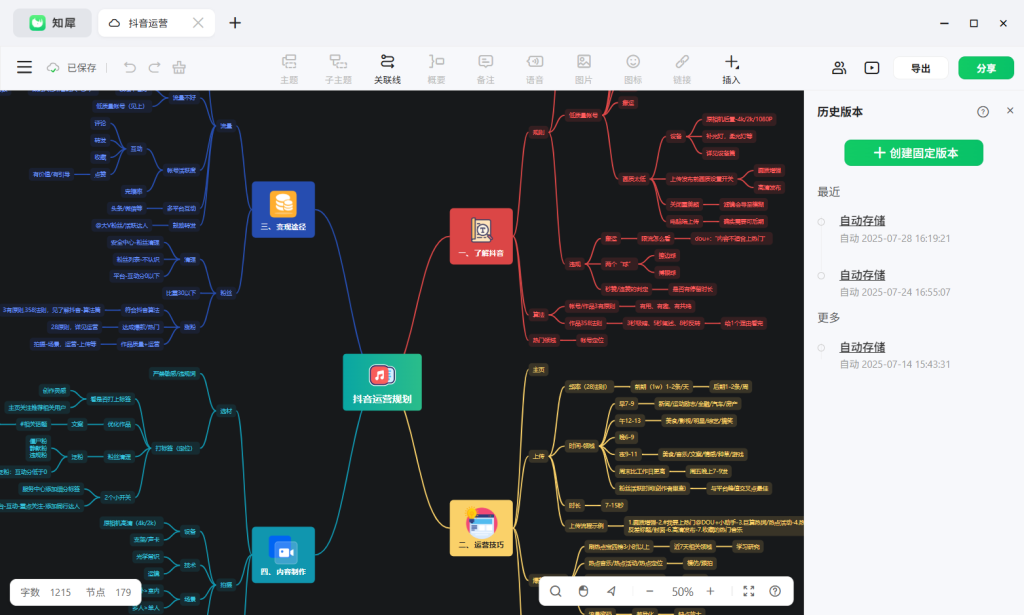
Task: Click the 语音 voice tool
Action: pos(535,69)
